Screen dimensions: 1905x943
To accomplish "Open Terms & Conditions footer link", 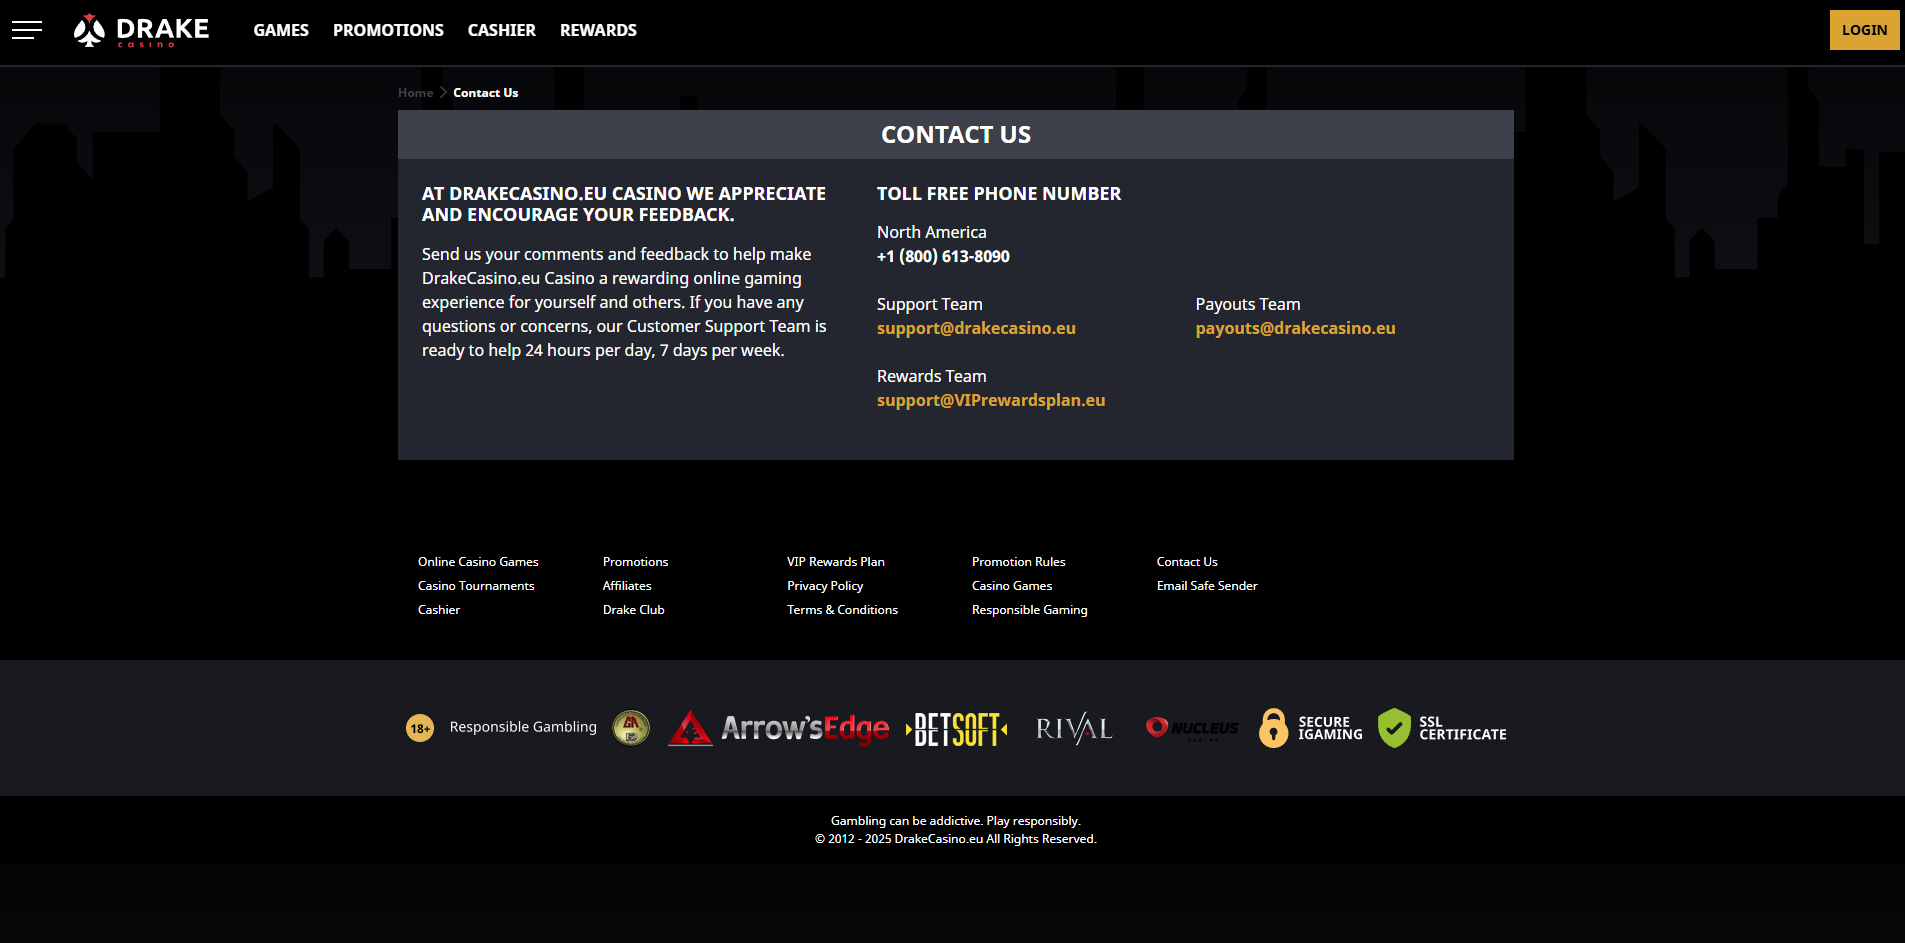I will (x=842, y=610).
